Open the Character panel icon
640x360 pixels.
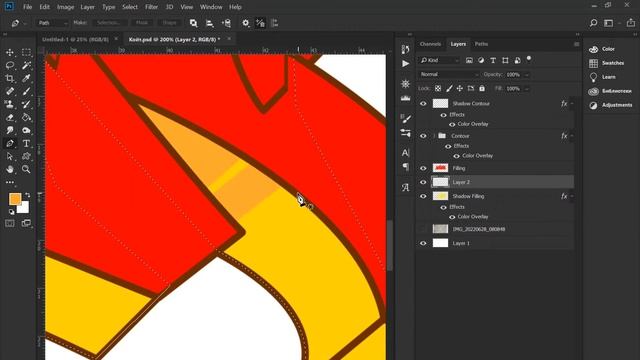pos(405,153)
